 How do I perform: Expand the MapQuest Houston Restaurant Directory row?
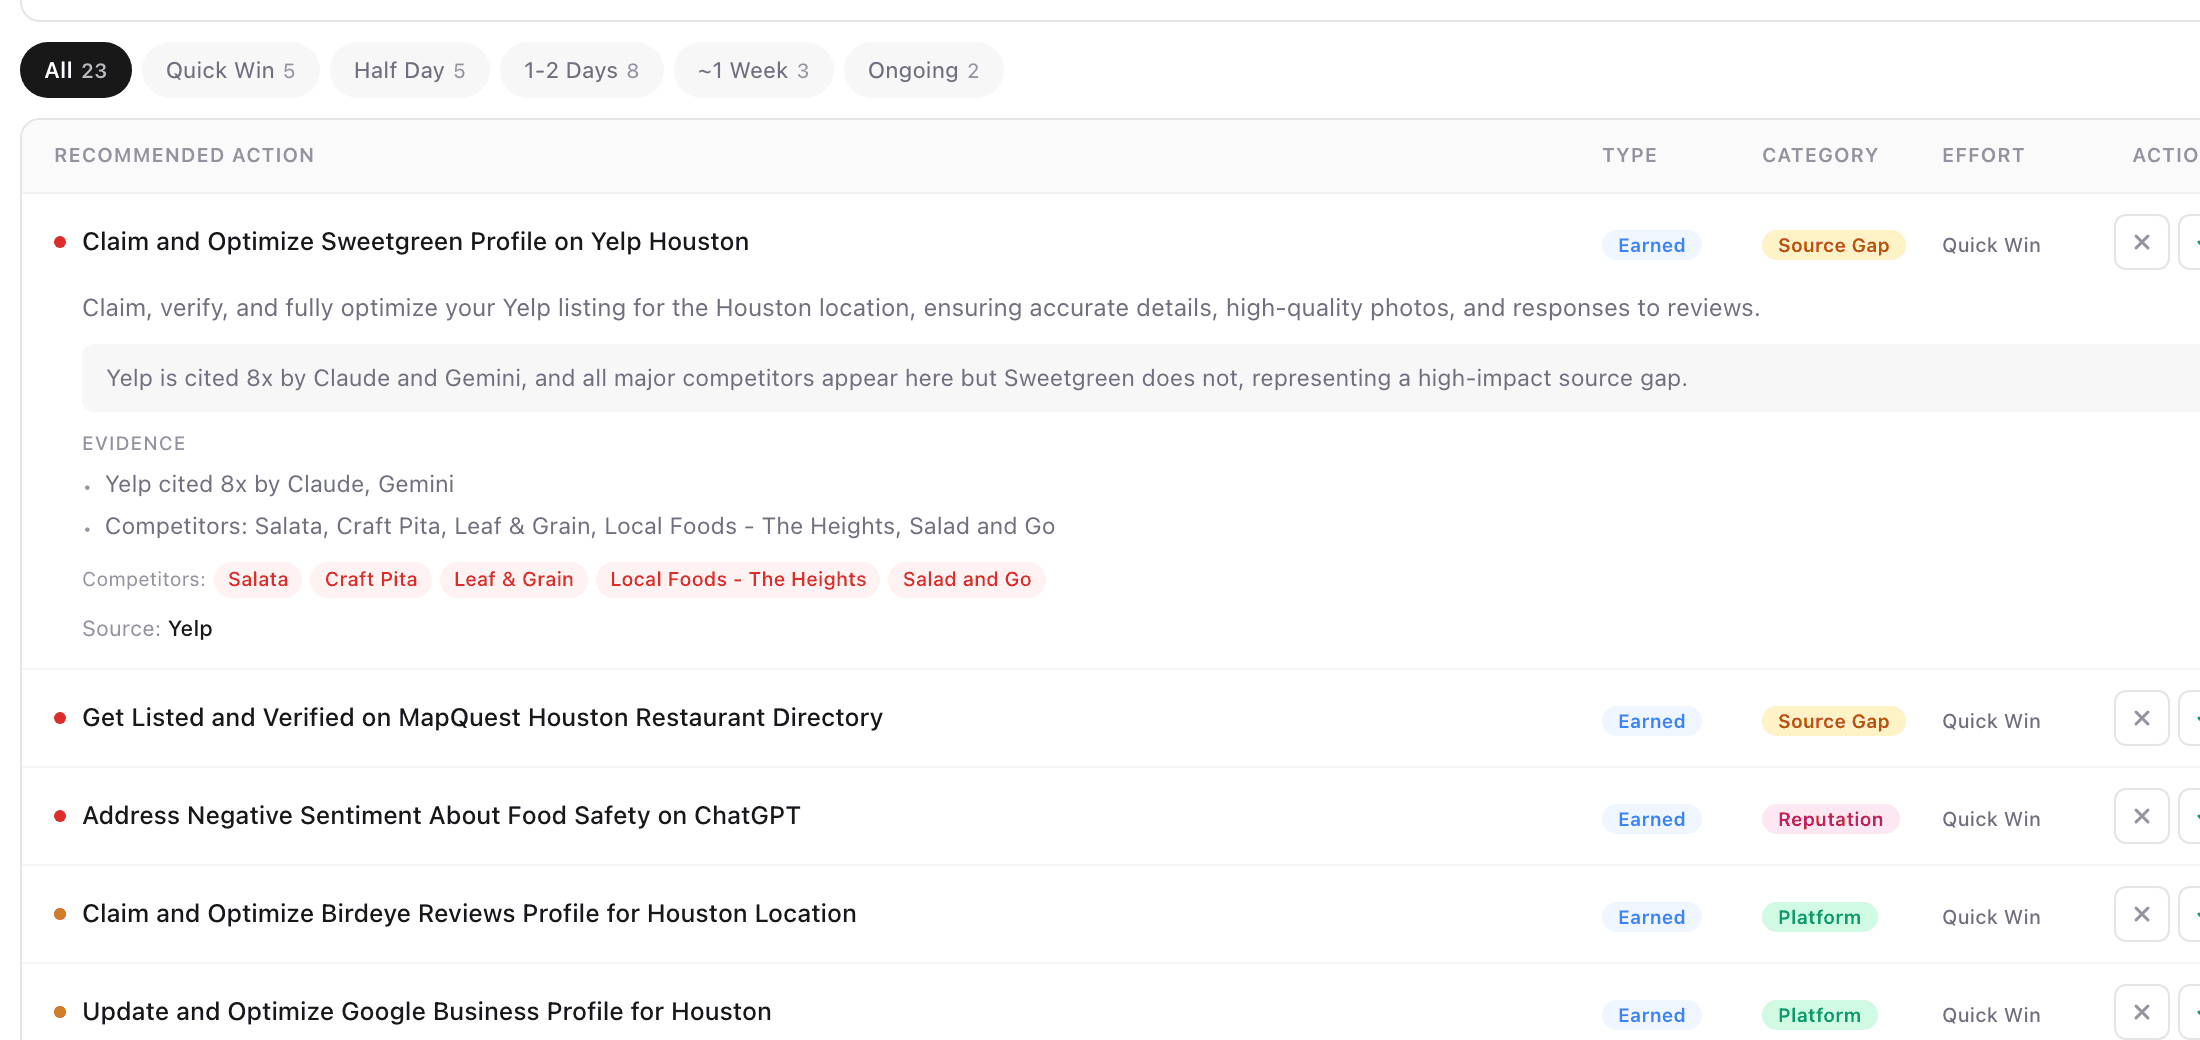(482, 718)
